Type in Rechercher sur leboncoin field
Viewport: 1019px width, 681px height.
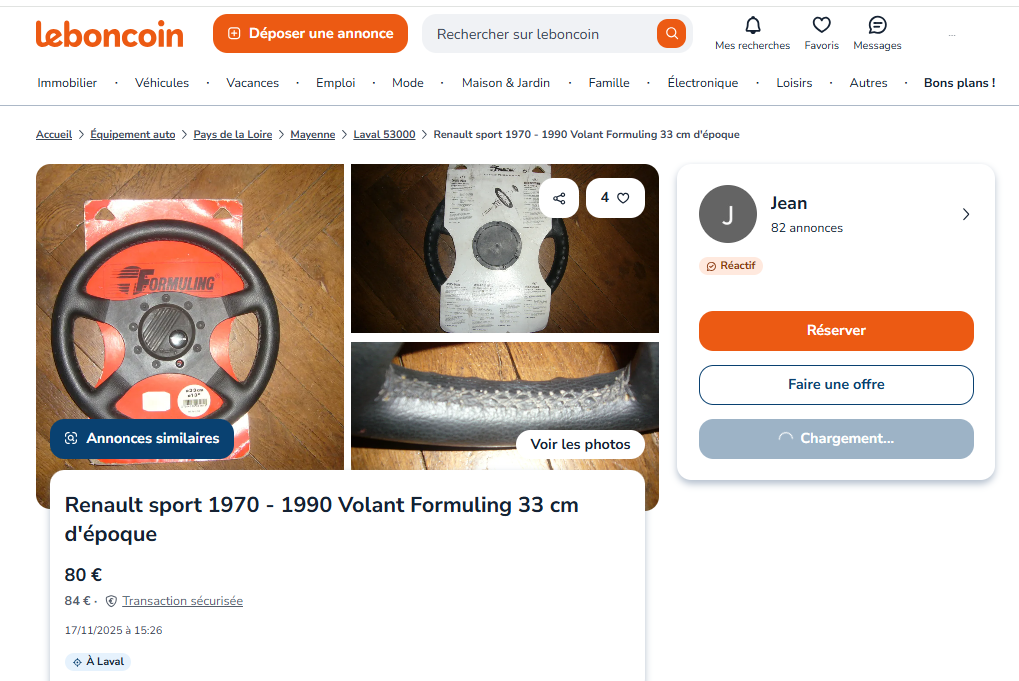(x=540, y=34)
